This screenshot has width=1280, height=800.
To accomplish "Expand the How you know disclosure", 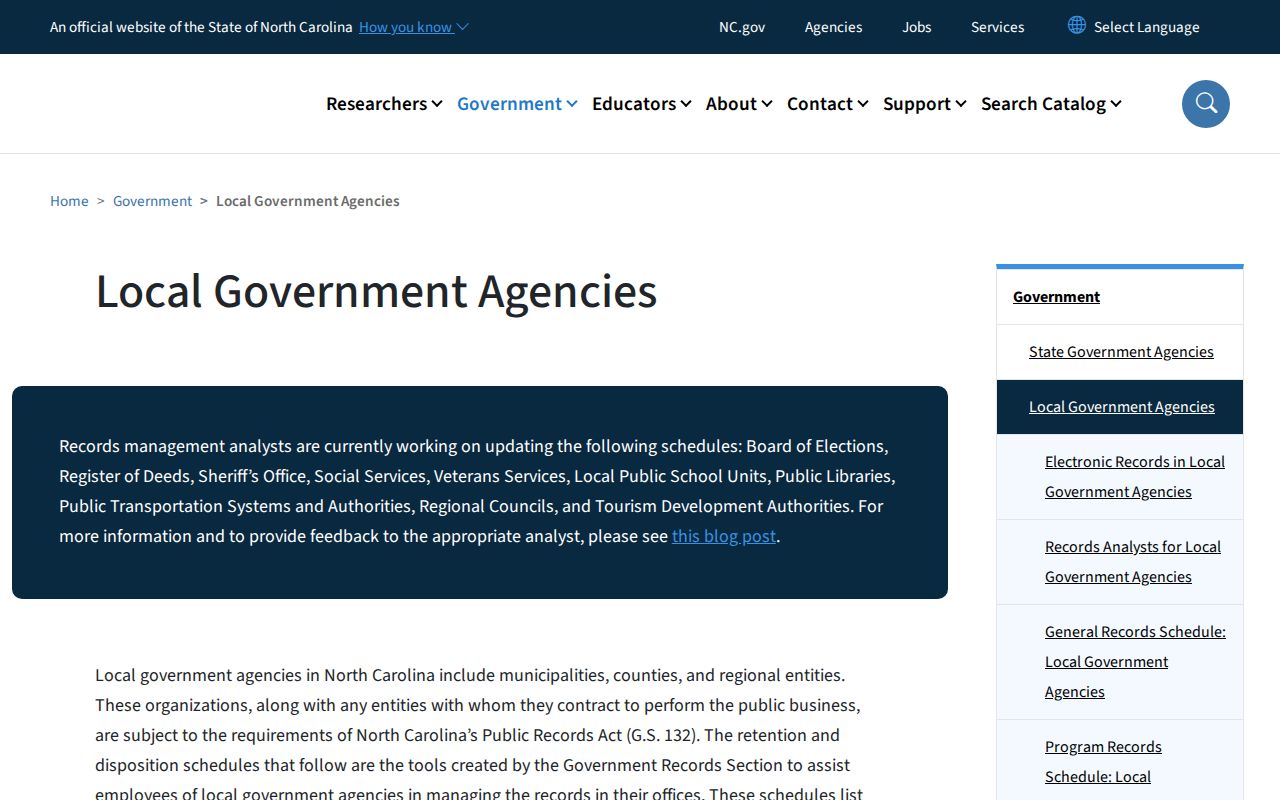I will pyautogui.click(x=413, y=27).
